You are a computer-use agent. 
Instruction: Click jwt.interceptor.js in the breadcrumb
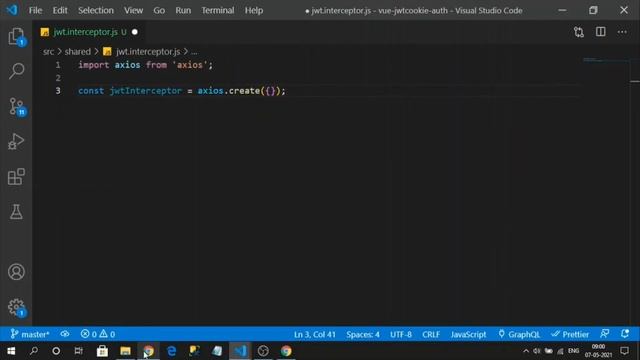click(148, 52)
